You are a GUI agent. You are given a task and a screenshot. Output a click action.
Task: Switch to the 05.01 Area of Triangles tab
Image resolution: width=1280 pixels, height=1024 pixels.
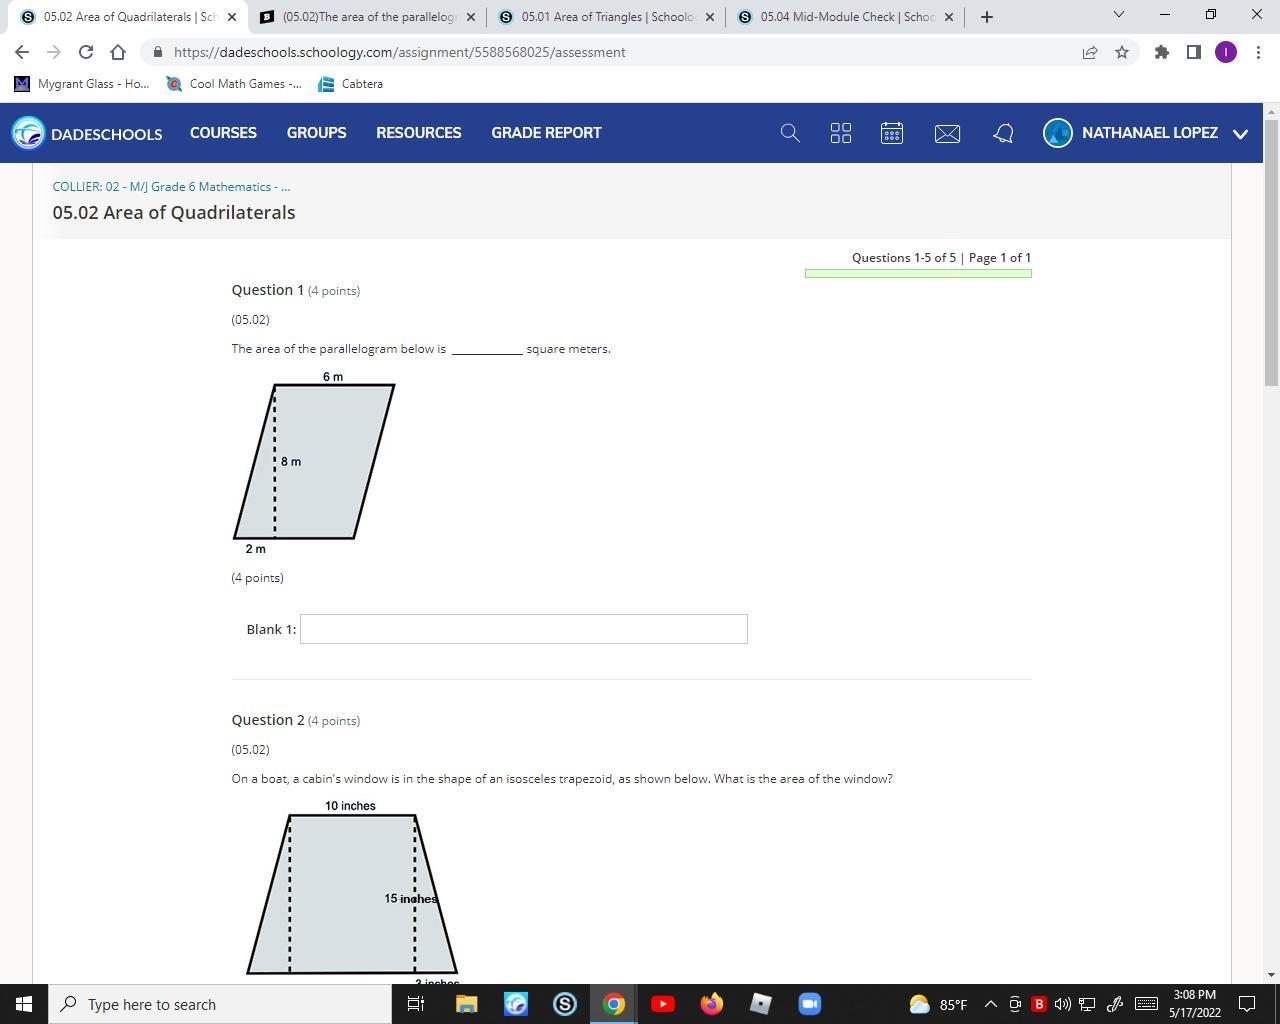(x=606, y=17)
